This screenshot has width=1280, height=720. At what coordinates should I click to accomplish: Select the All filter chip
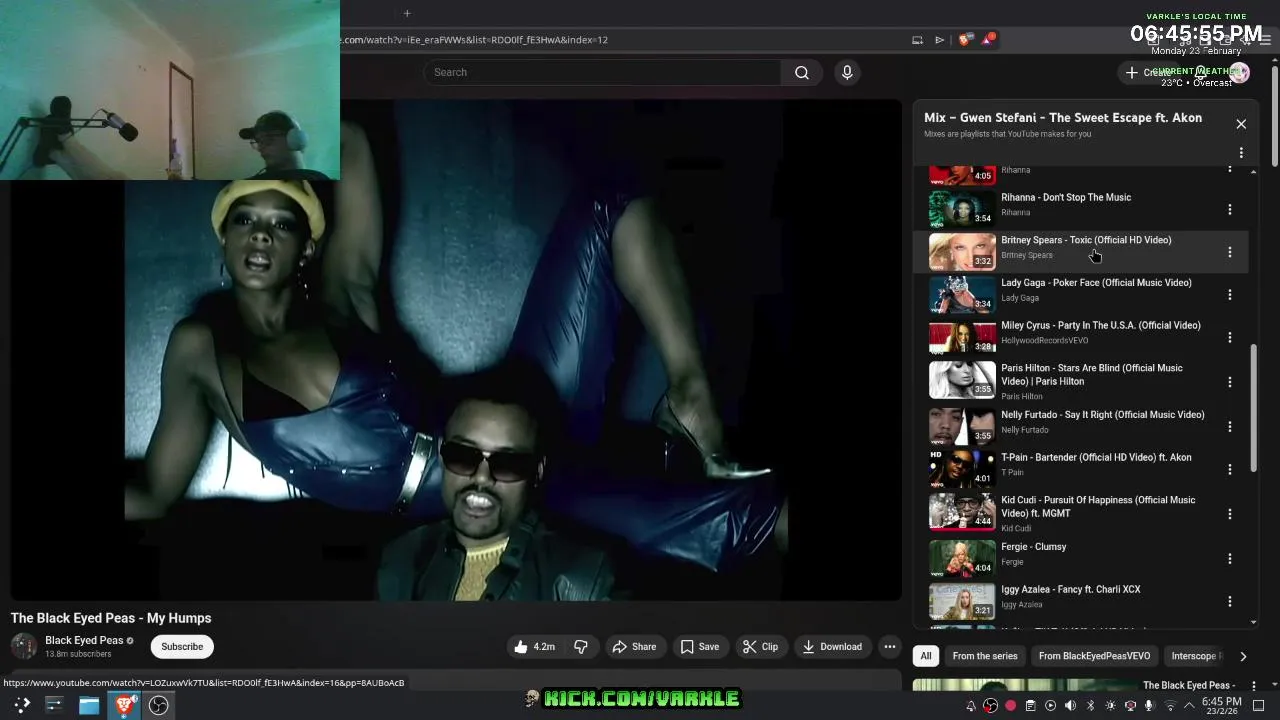click(x=926, y=656)
